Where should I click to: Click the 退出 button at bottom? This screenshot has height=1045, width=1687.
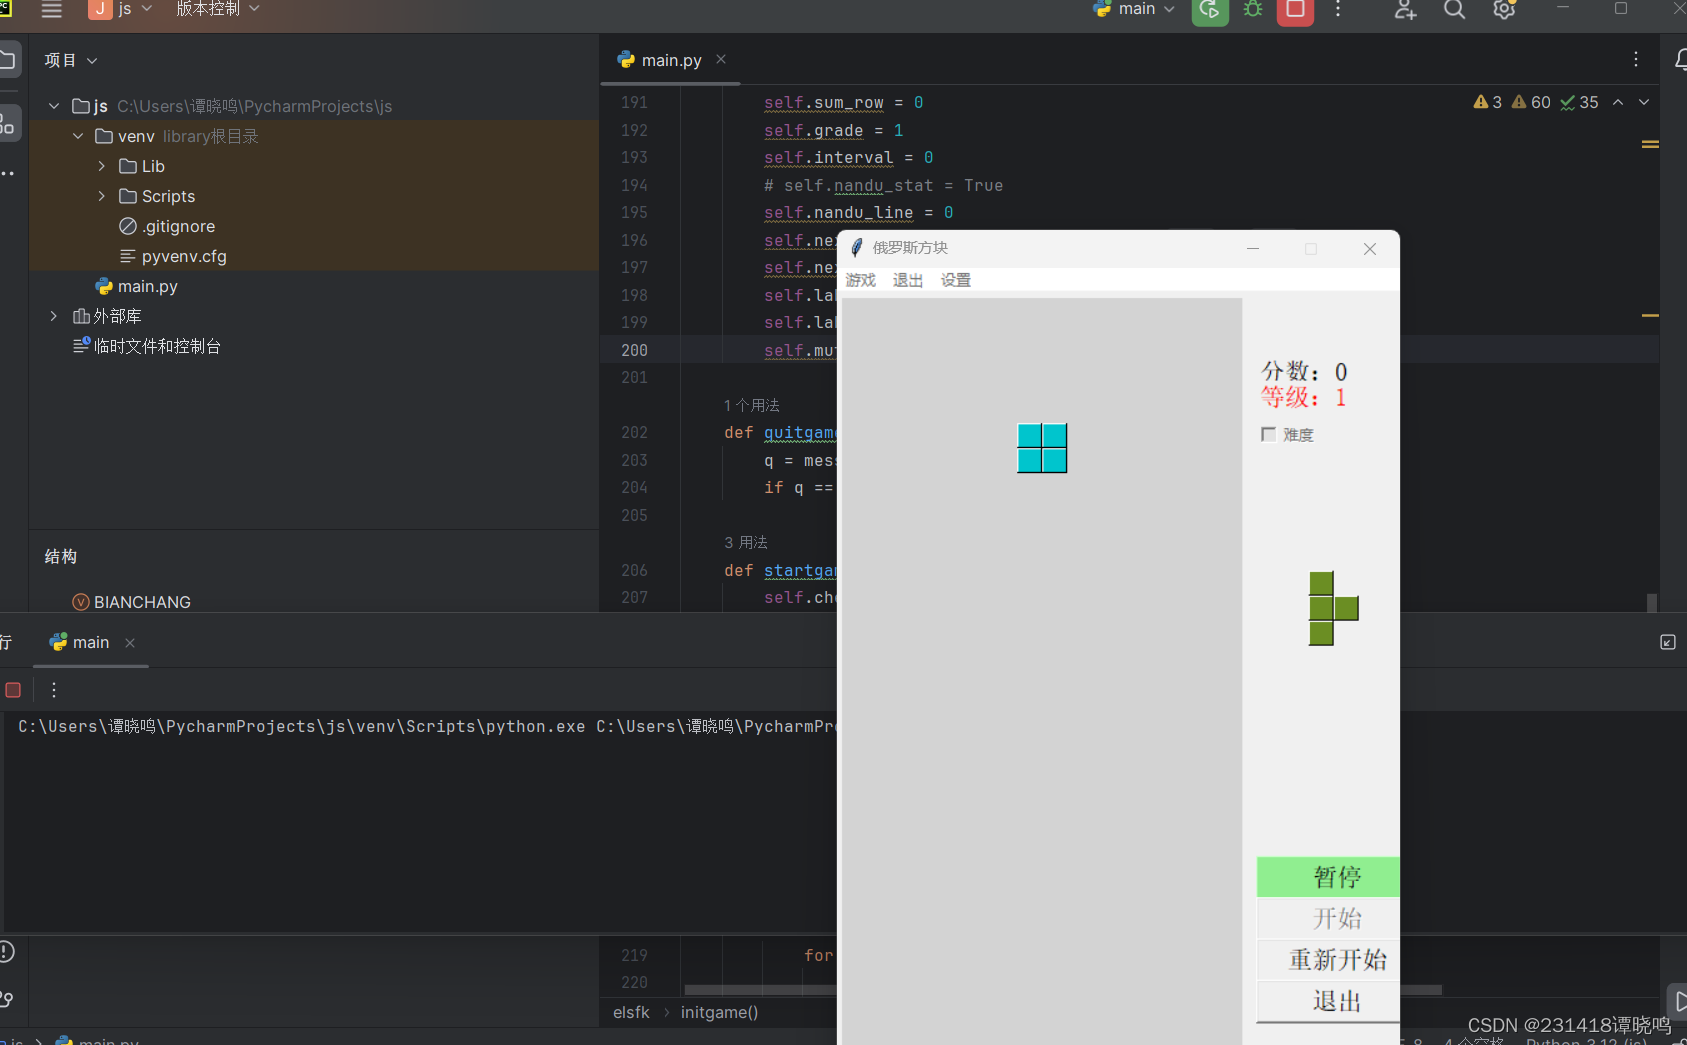[x=1328, y=1002]
